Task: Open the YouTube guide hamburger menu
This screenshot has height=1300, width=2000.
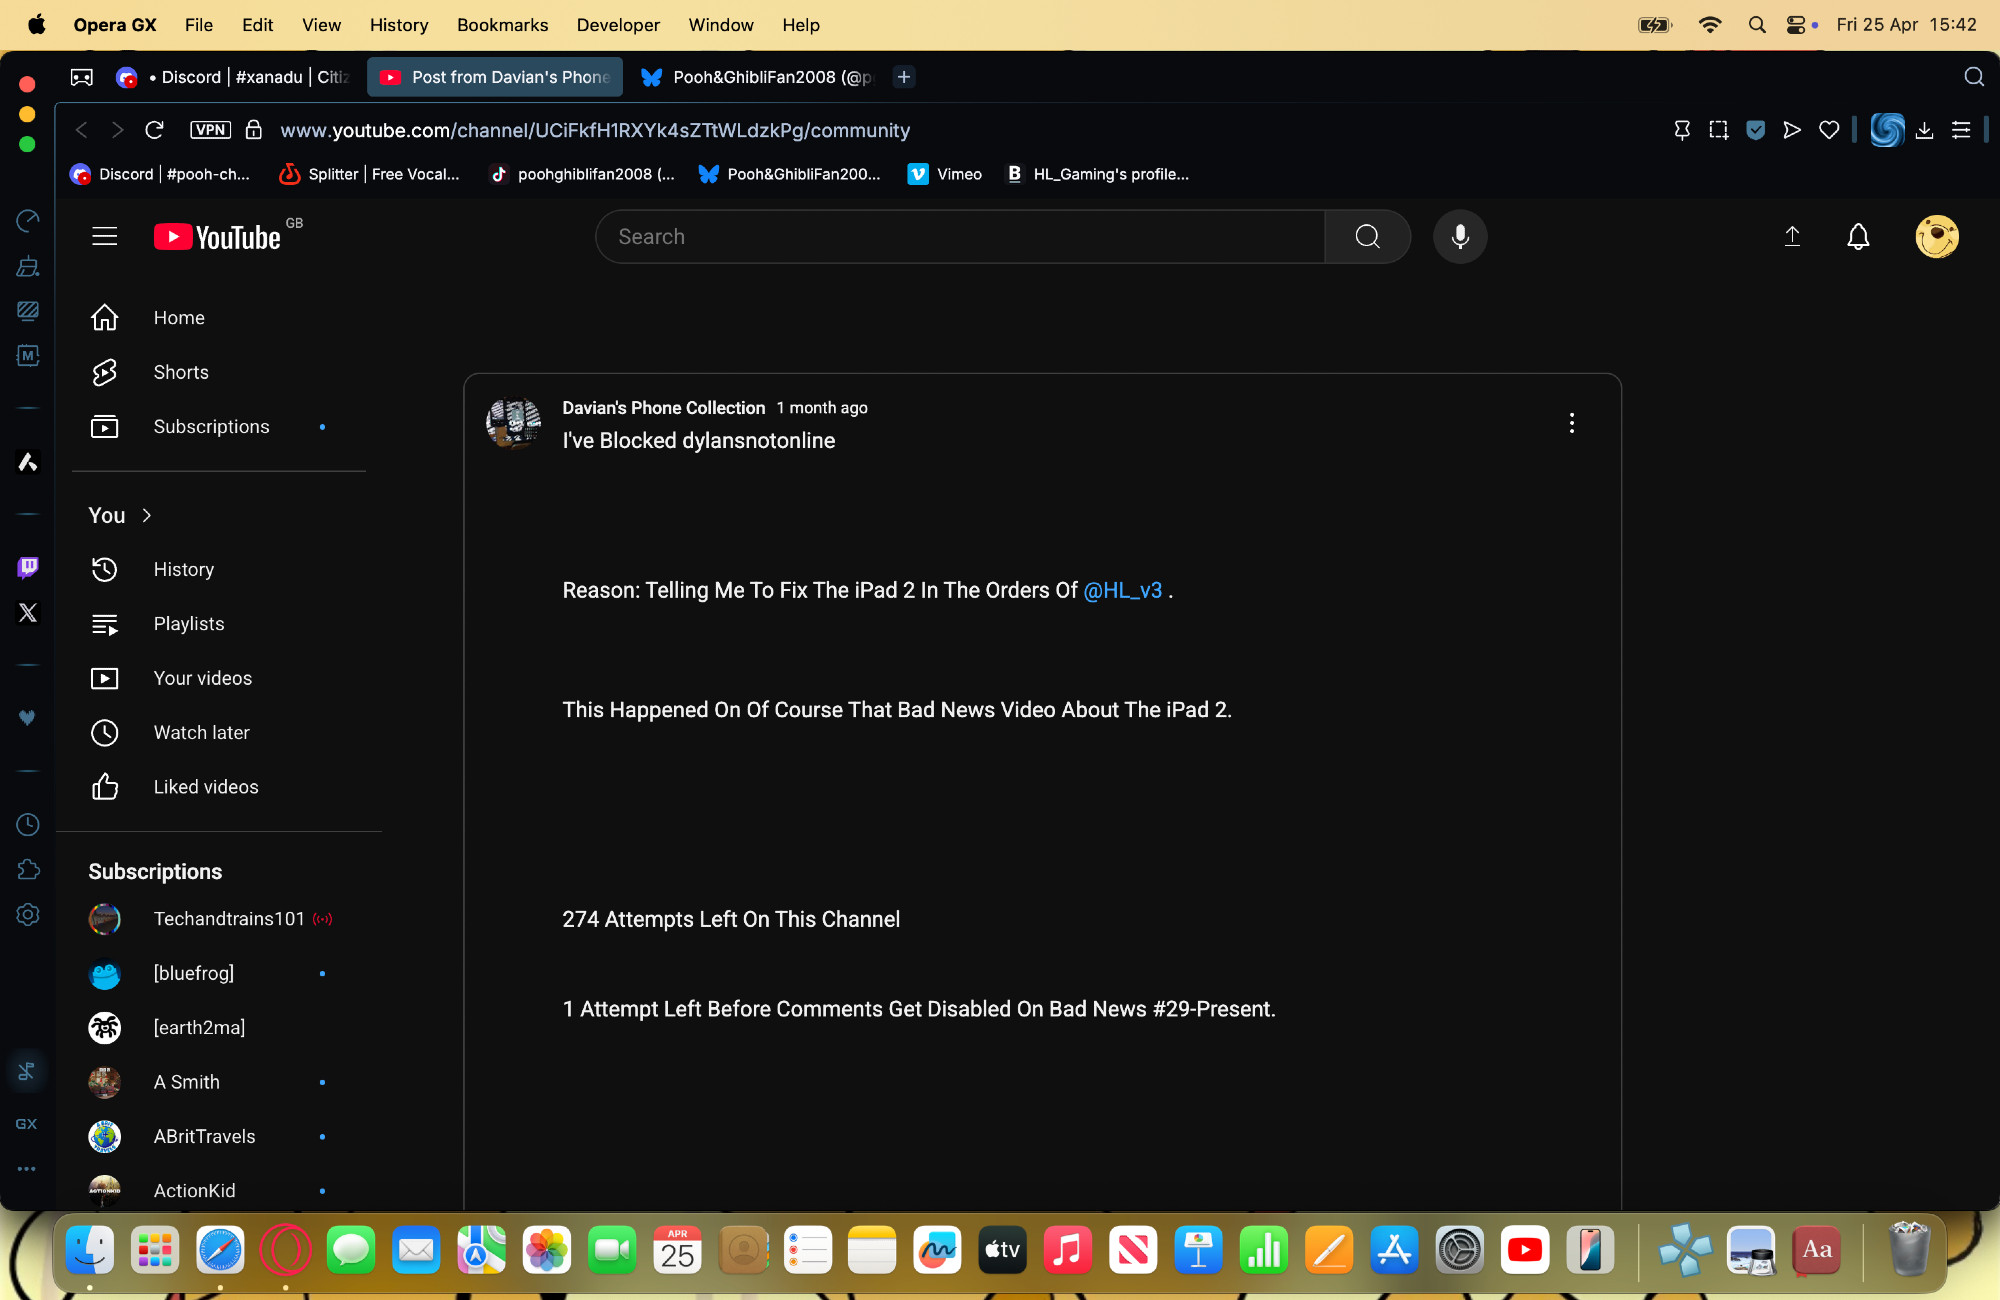Action: (x=104, y=237)
